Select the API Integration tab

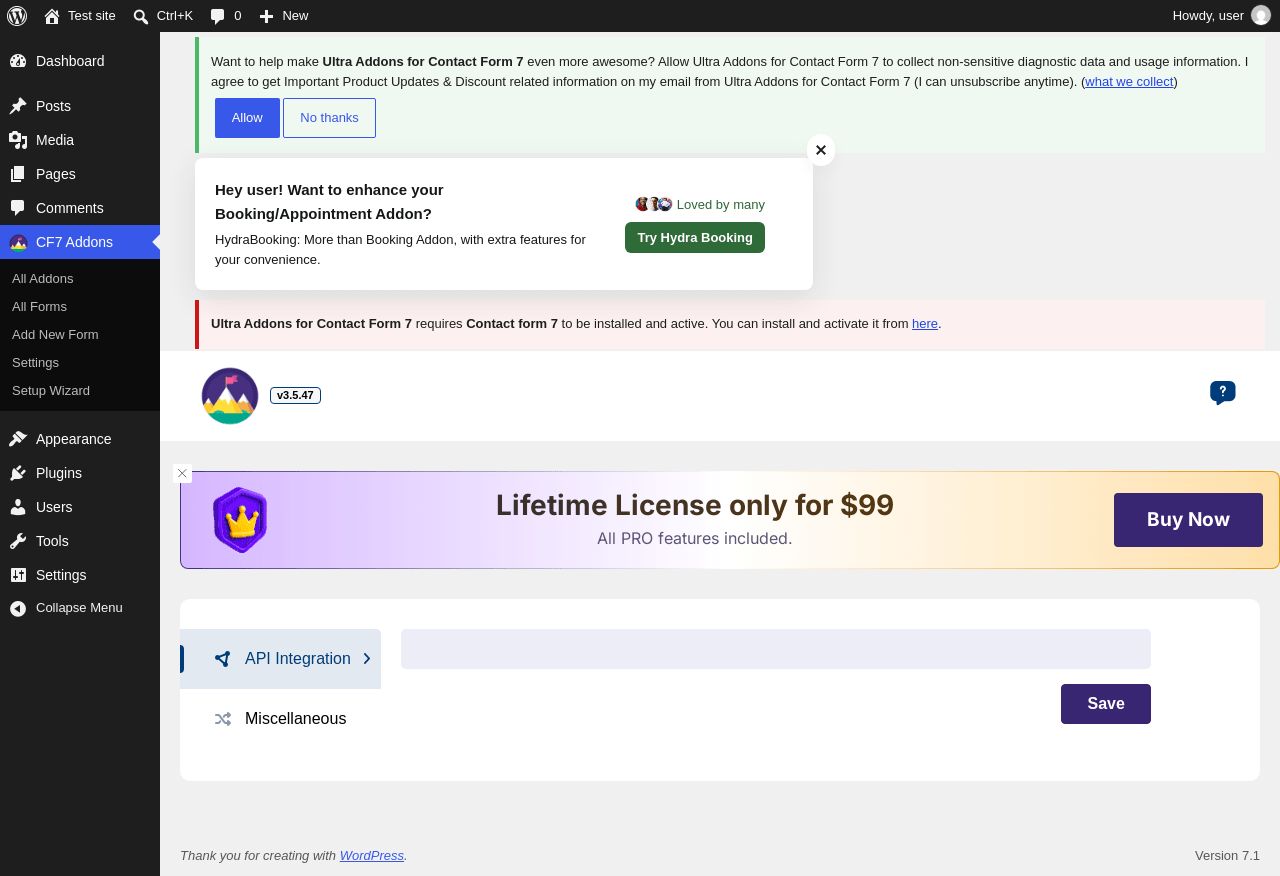[x=281, y=659]
